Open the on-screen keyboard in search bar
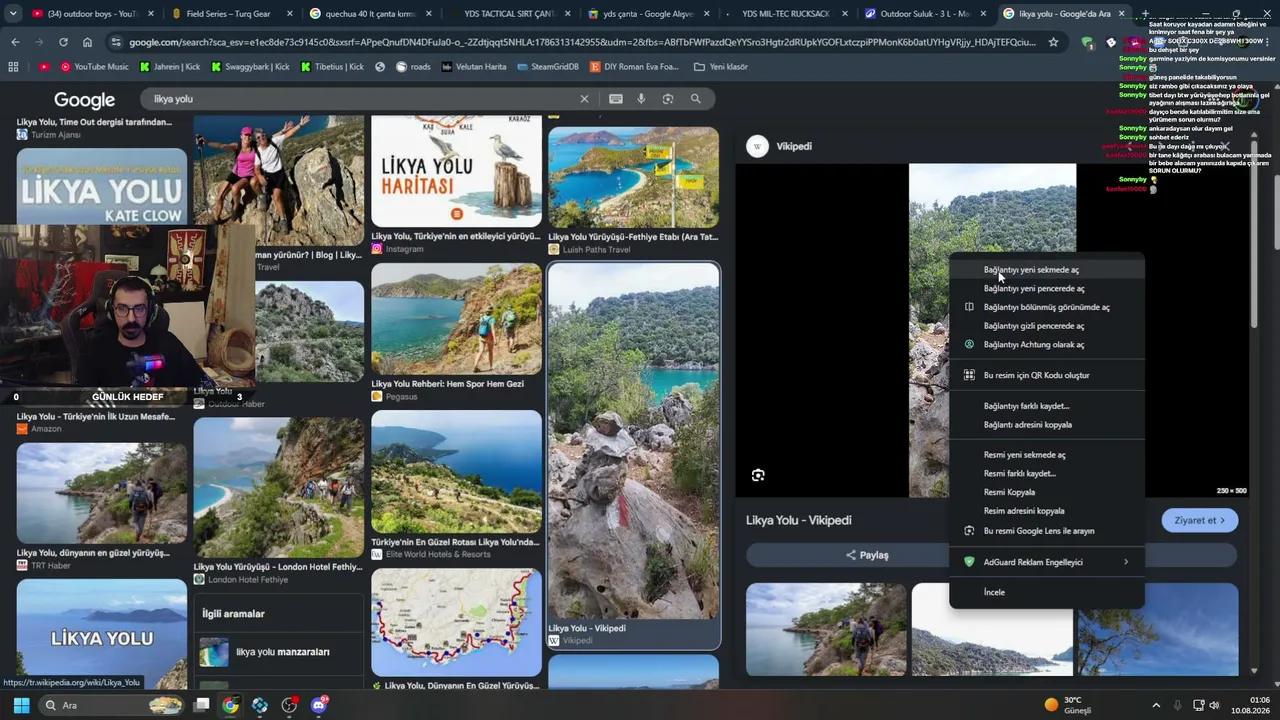Image resolution: width=1280 pixels, height=720 pixels. 615,99
